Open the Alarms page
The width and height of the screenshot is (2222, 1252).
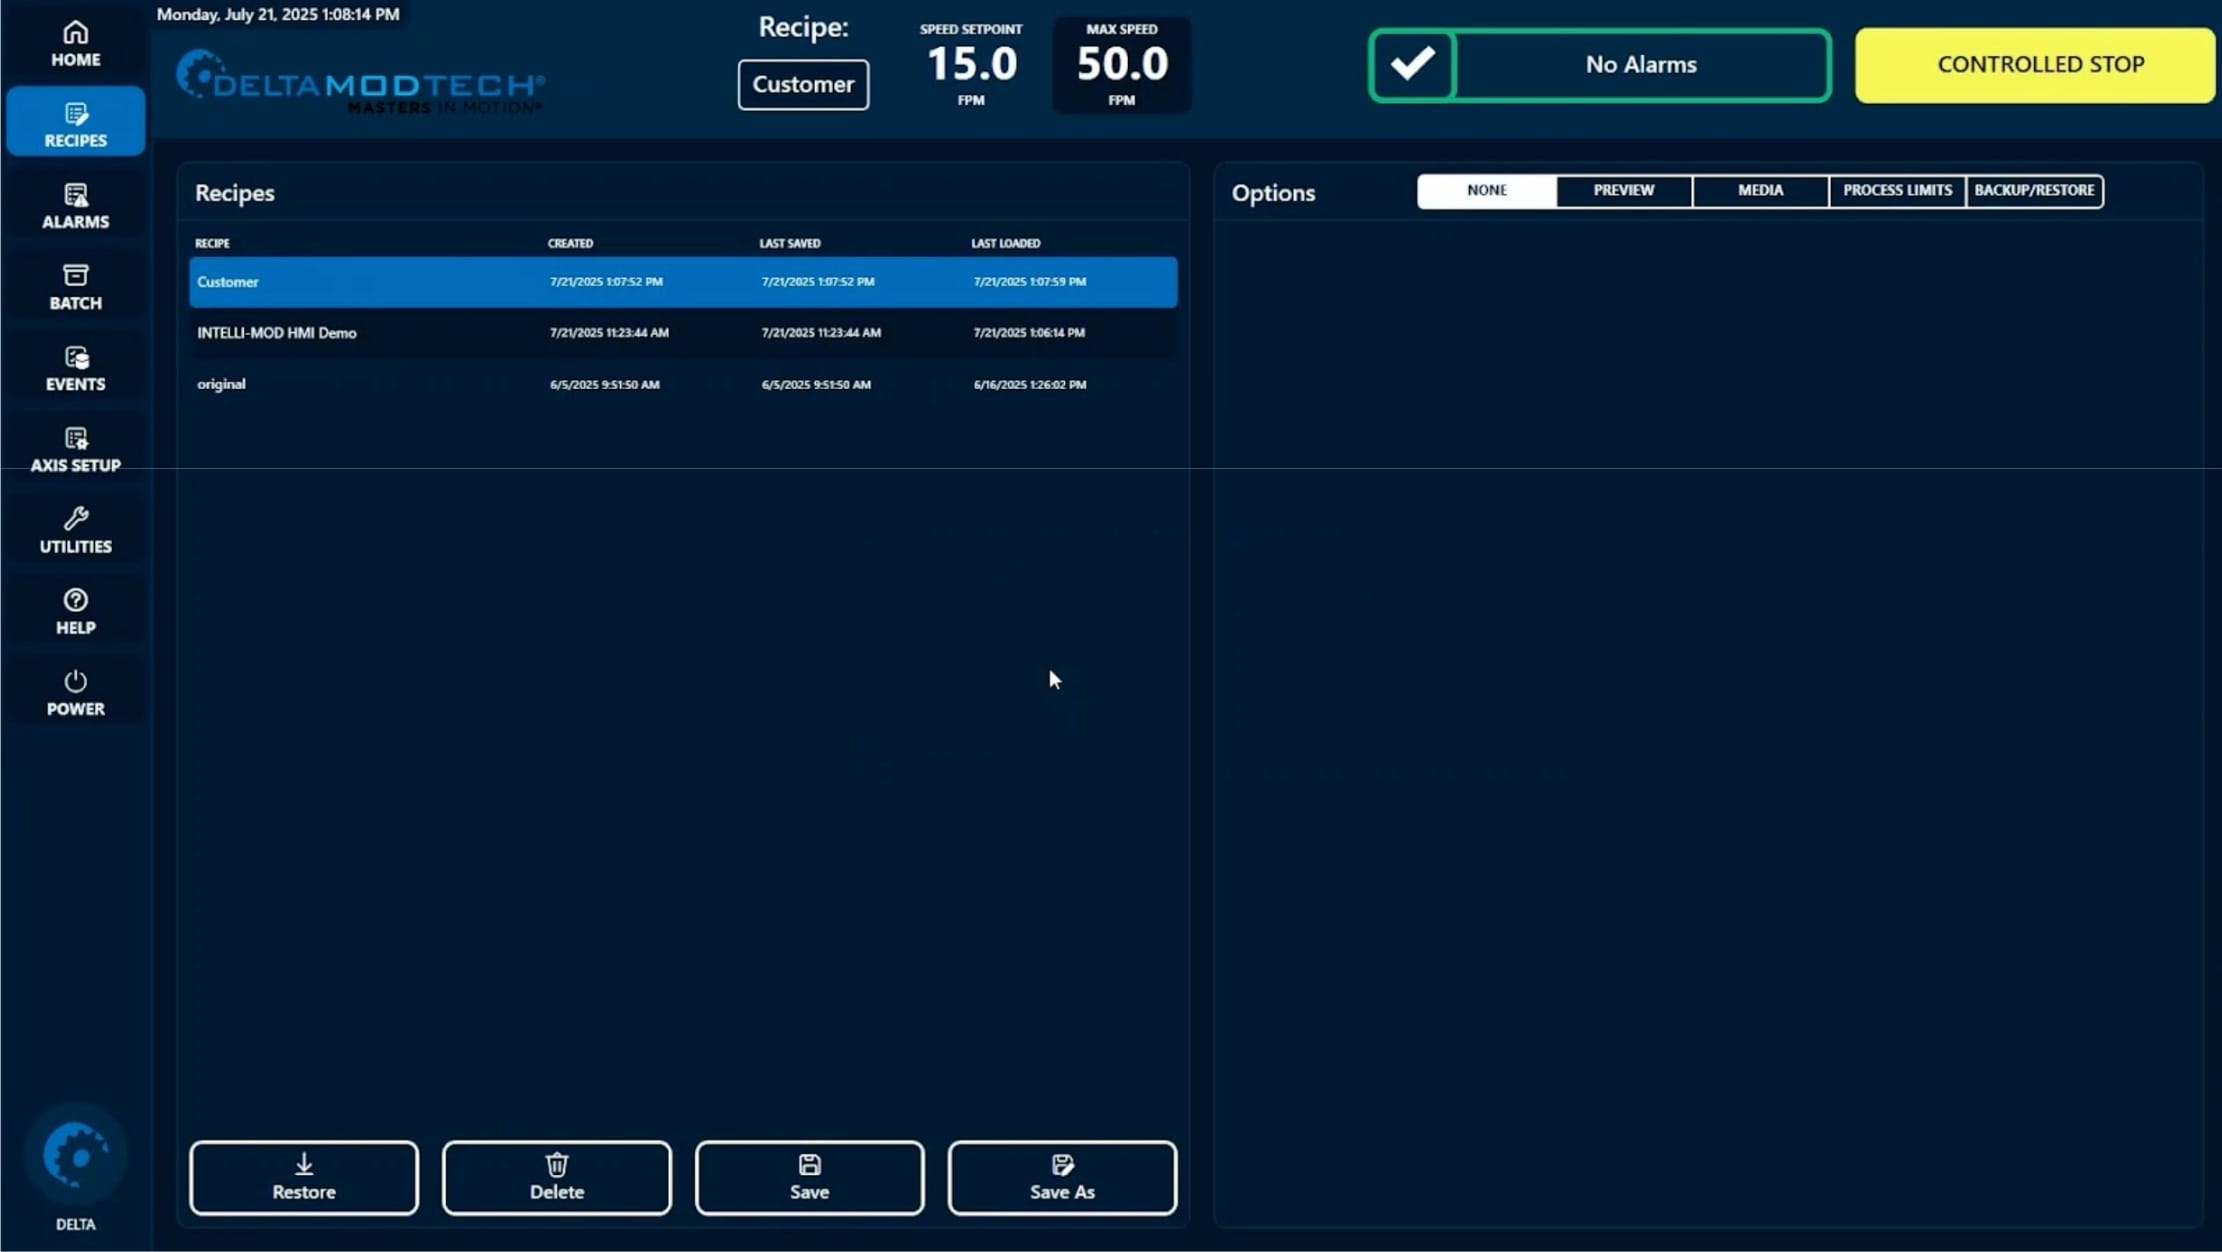tap(75, 206)
